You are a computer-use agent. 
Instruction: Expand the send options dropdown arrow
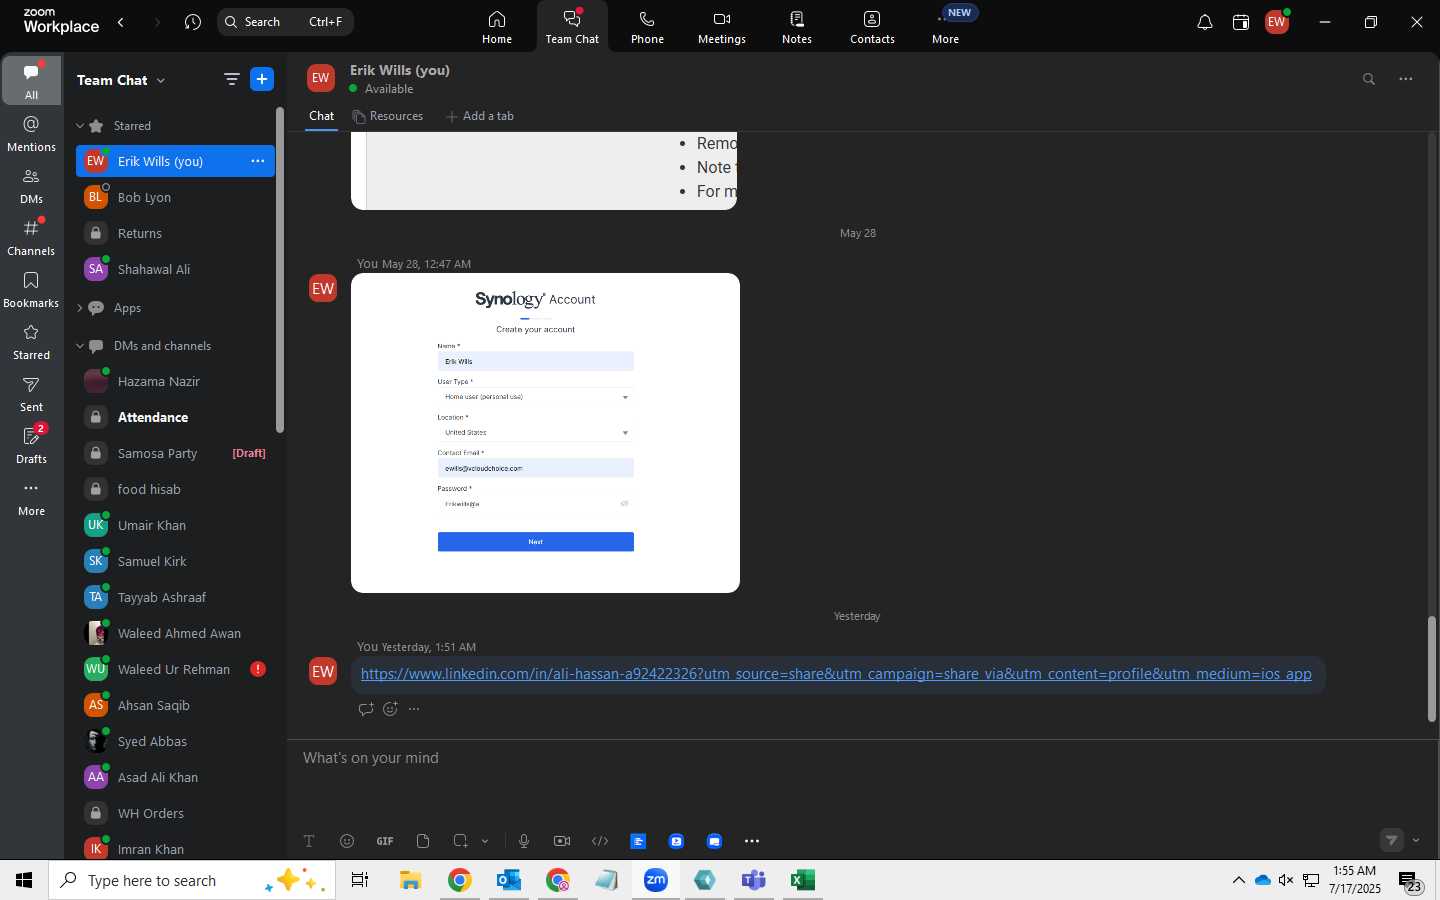pyautogui.click(x=1416, y=841)
